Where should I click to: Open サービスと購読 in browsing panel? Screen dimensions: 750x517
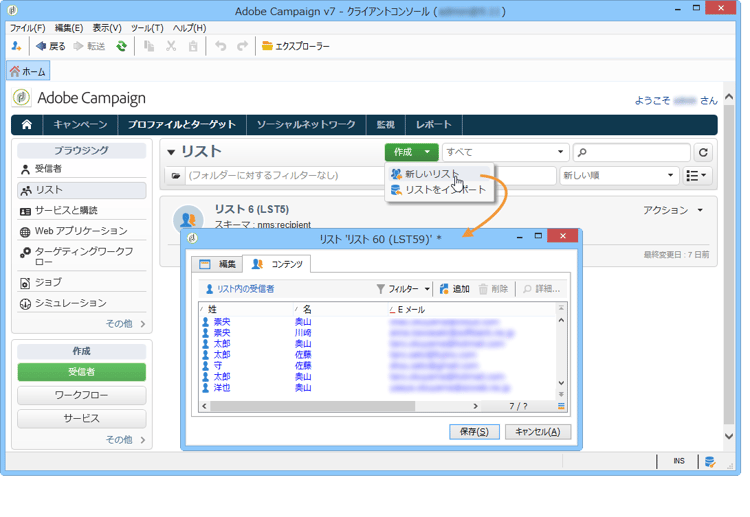coord(82,210)
